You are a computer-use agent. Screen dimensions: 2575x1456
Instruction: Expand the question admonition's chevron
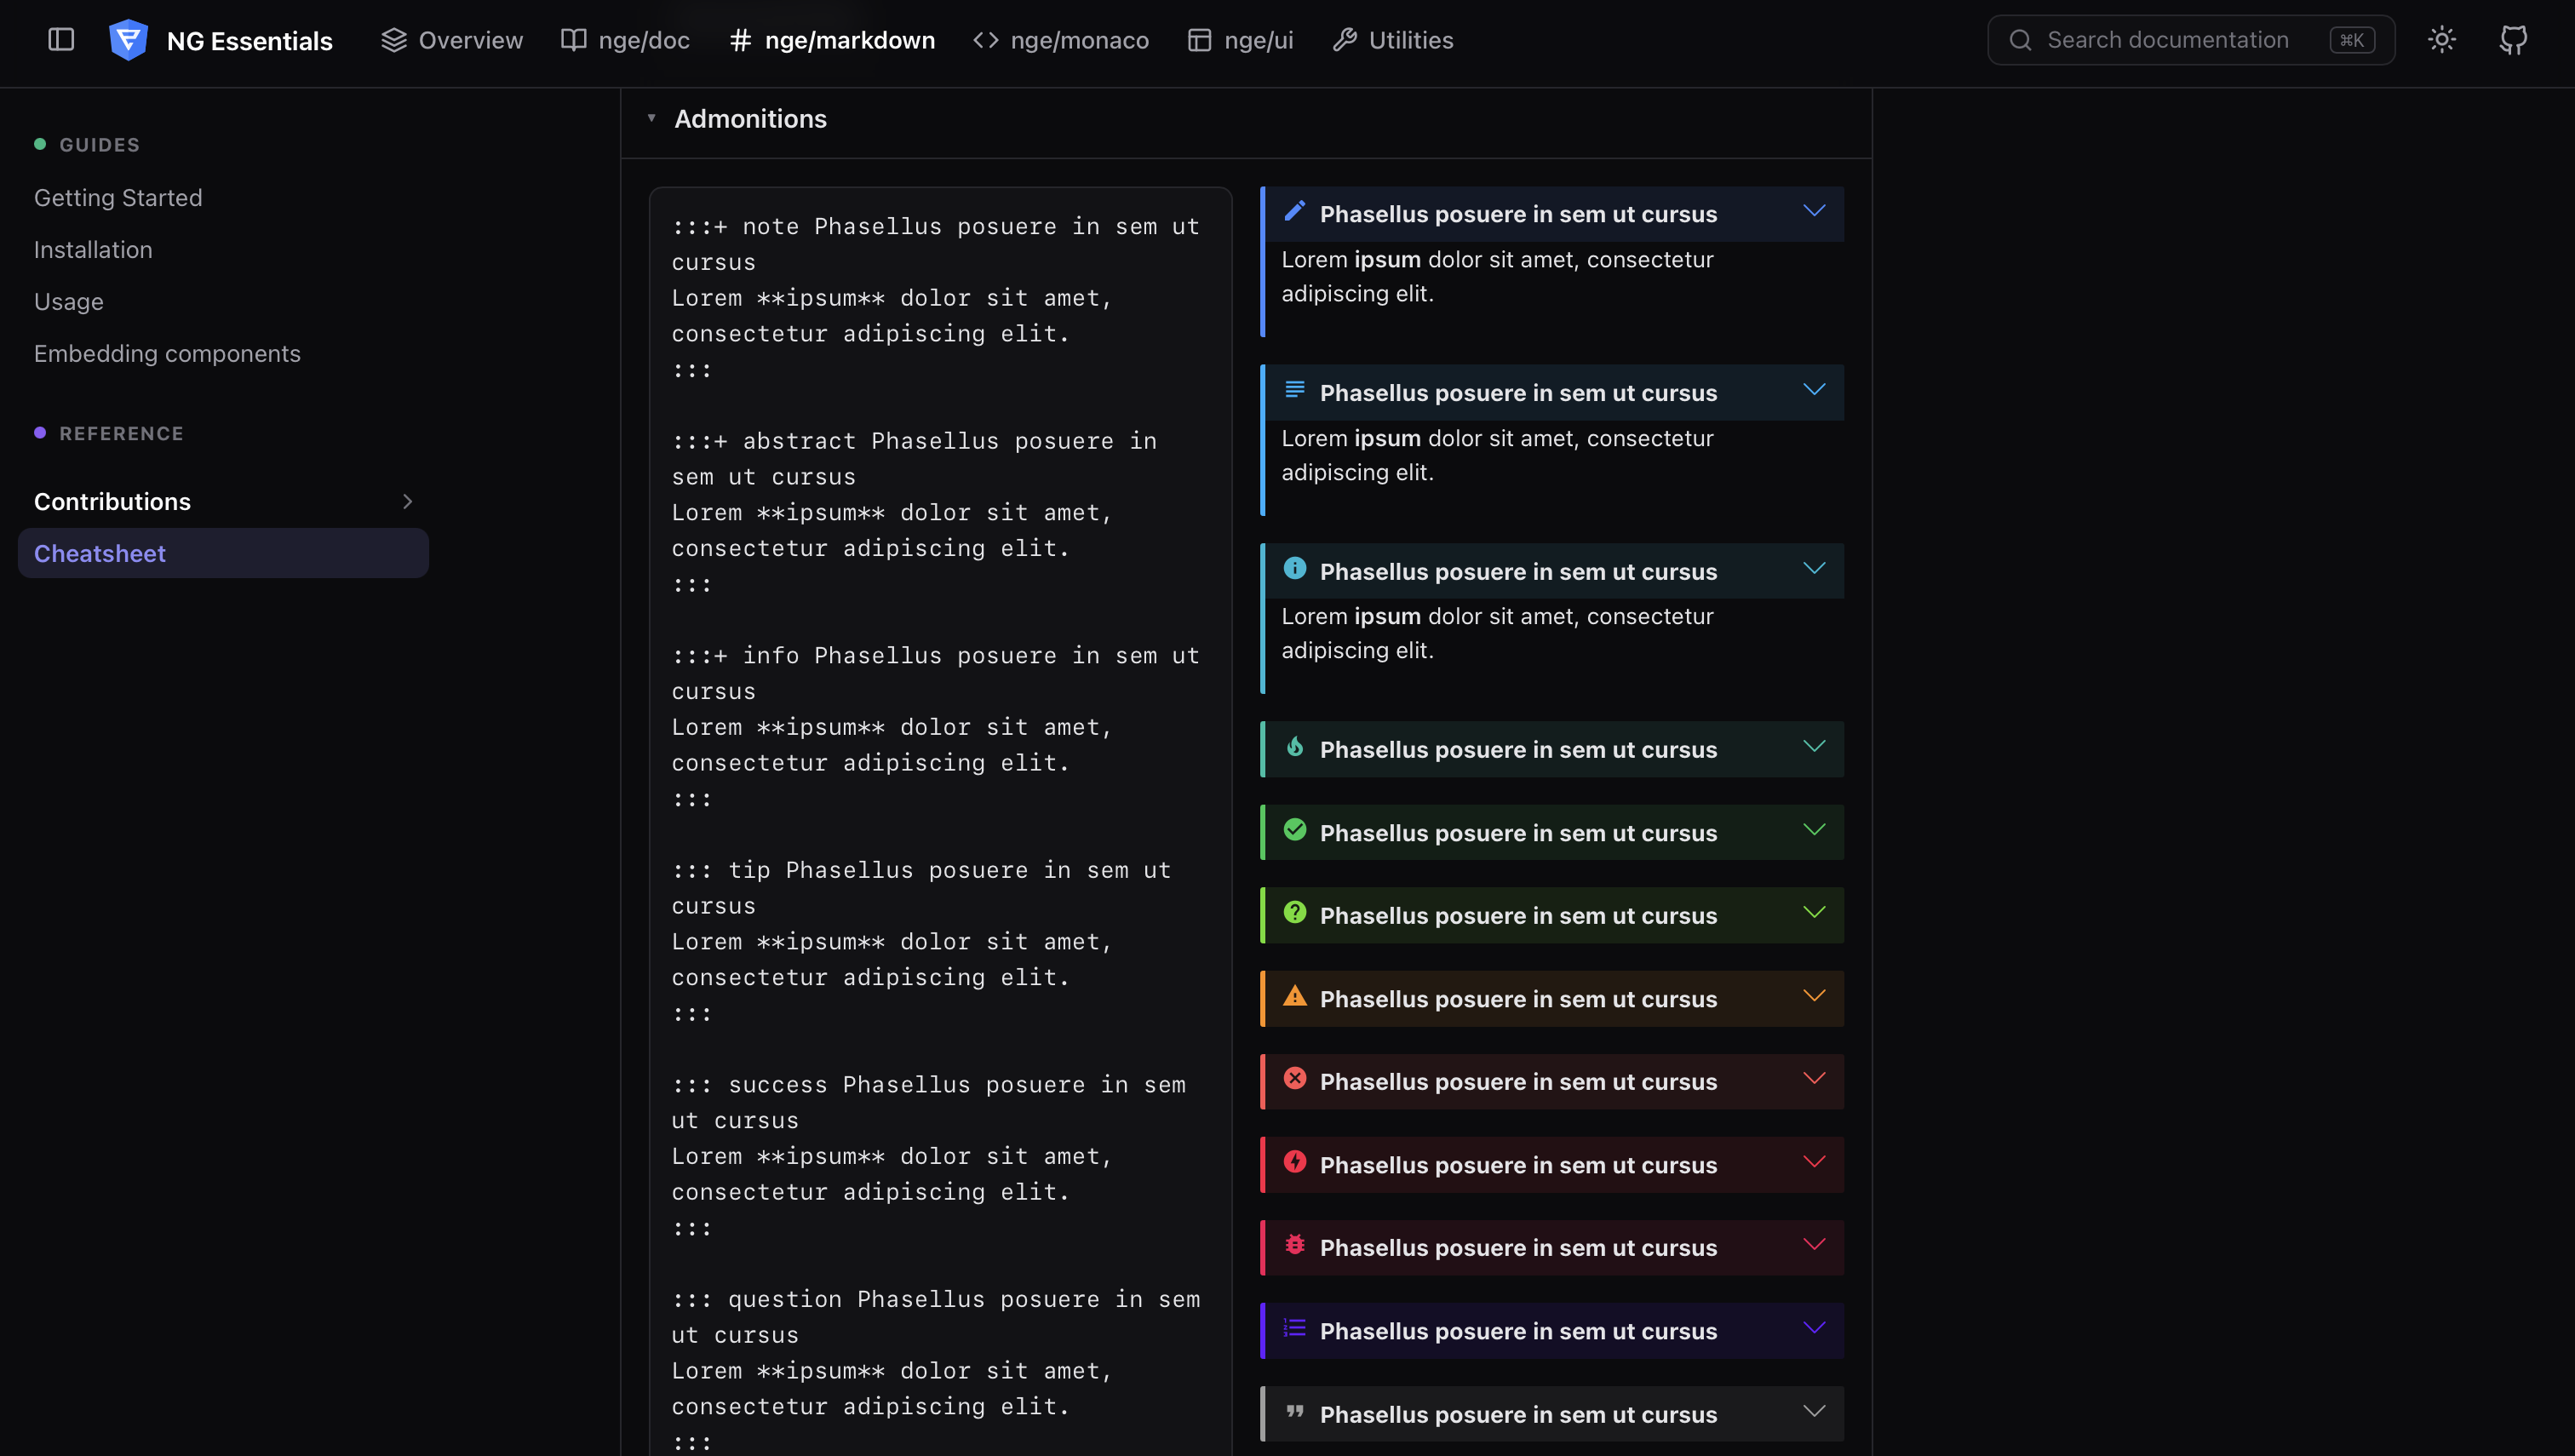click(1814, 913)
